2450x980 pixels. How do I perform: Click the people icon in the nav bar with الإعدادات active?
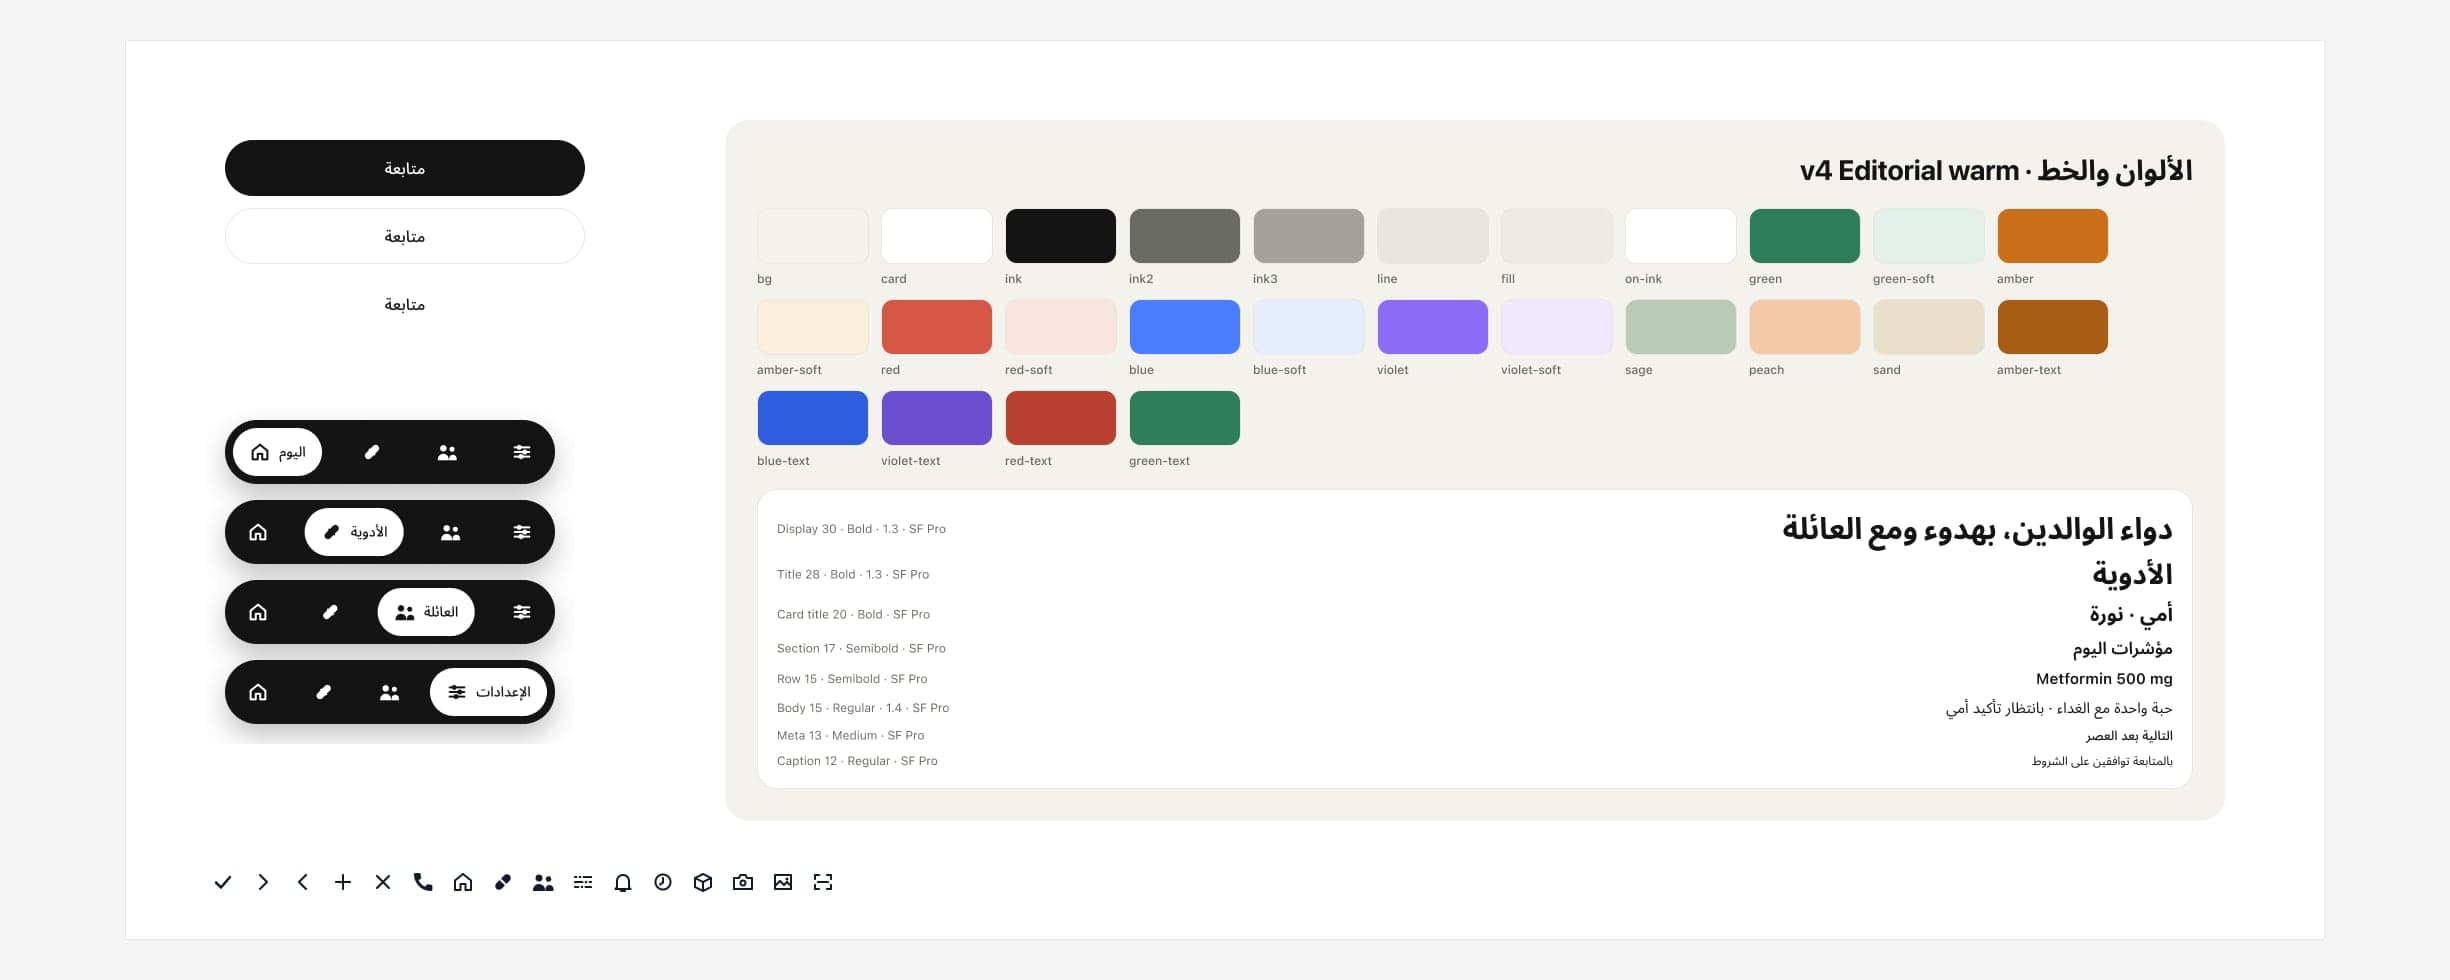pos(390,692)
